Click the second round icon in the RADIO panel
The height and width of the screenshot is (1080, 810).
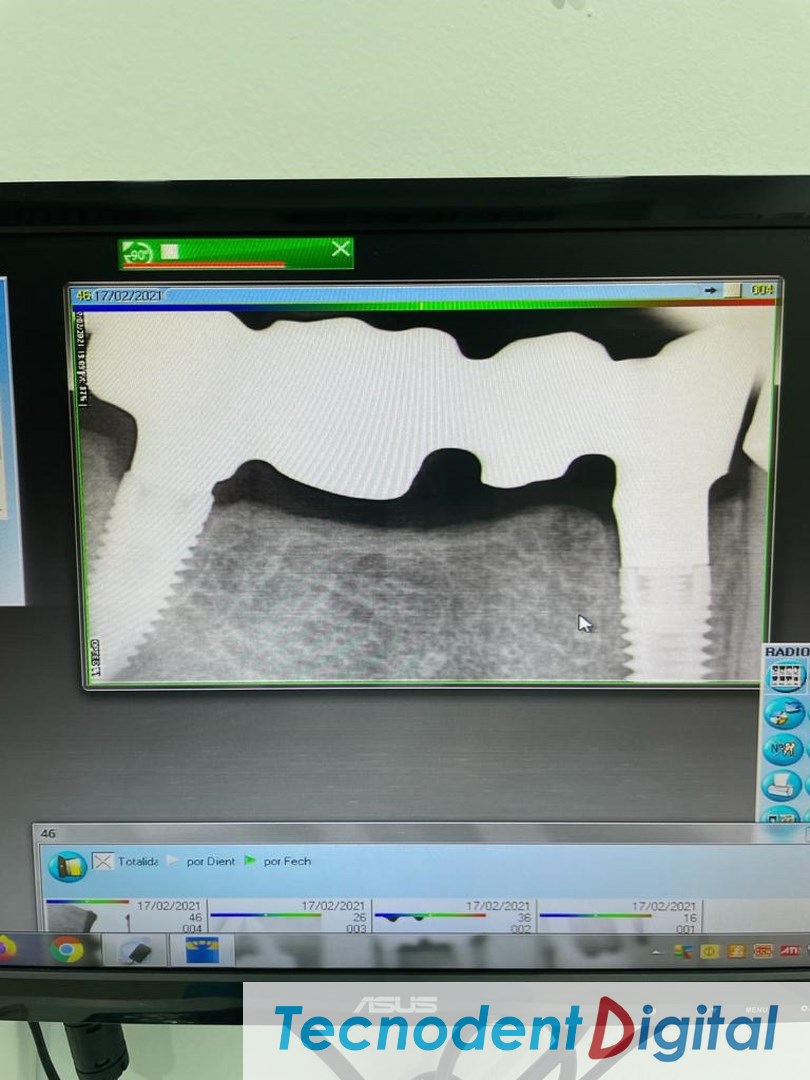pyautogui.click(x=785, y=713)
